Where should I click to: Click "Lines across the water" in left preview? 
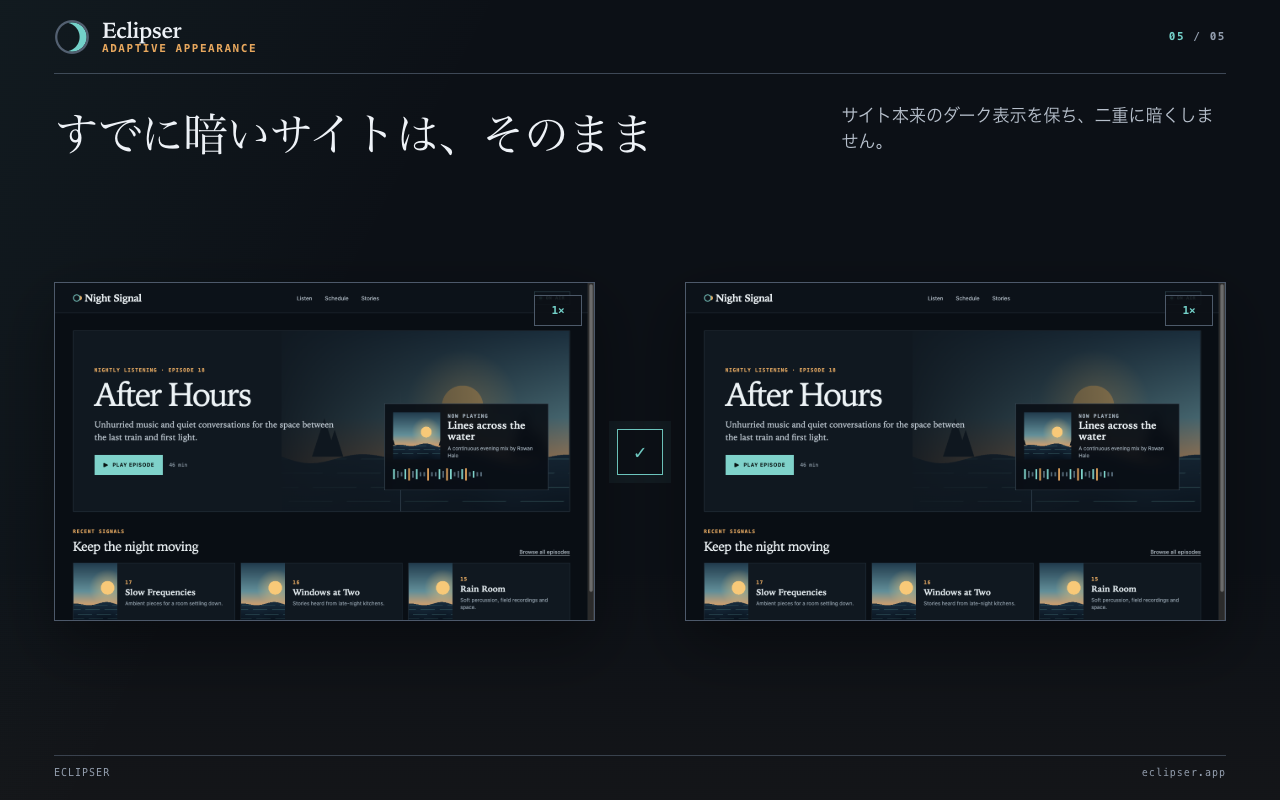coord(487,431)
